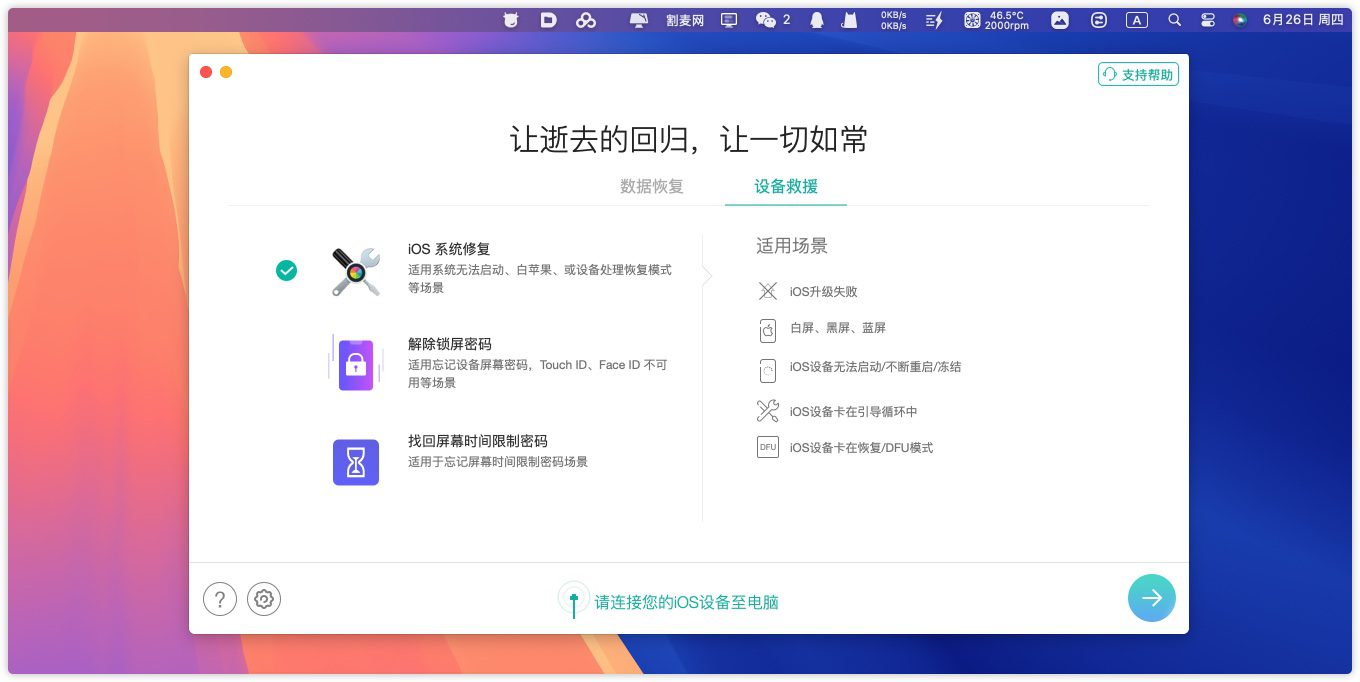Open WeChat icon in the menu bar
This screenshot has width=1360, height=682.
(x=766, y=20)
